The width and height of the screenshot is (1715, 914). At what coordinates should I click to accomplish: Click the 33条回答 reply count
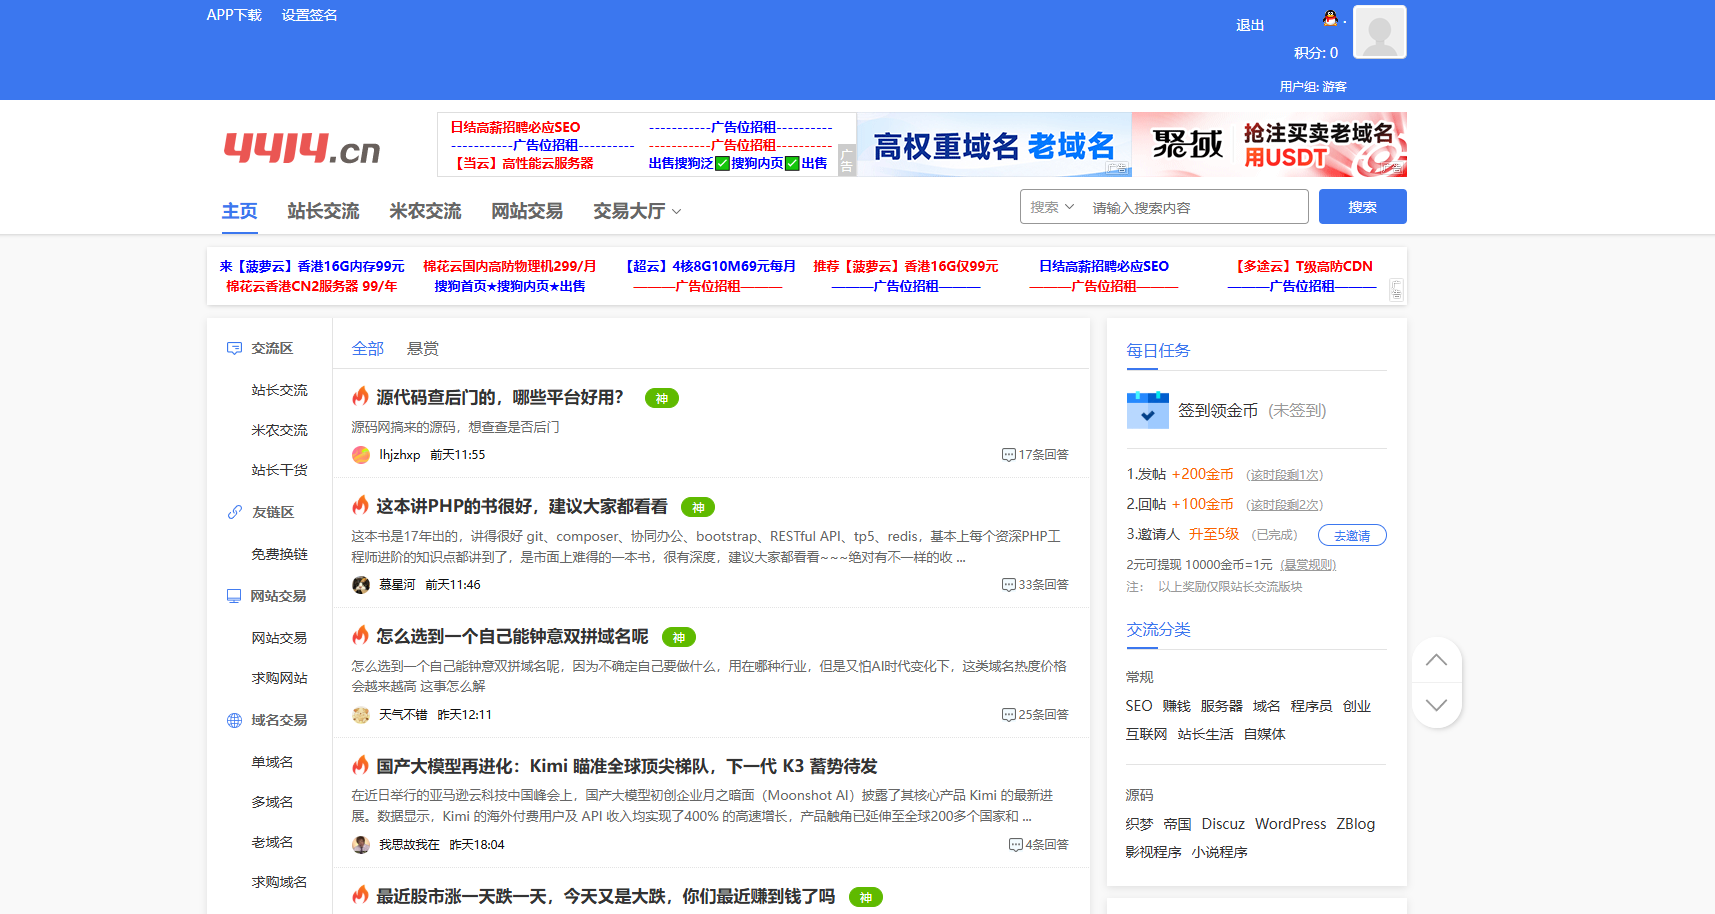pos(1036,585)
